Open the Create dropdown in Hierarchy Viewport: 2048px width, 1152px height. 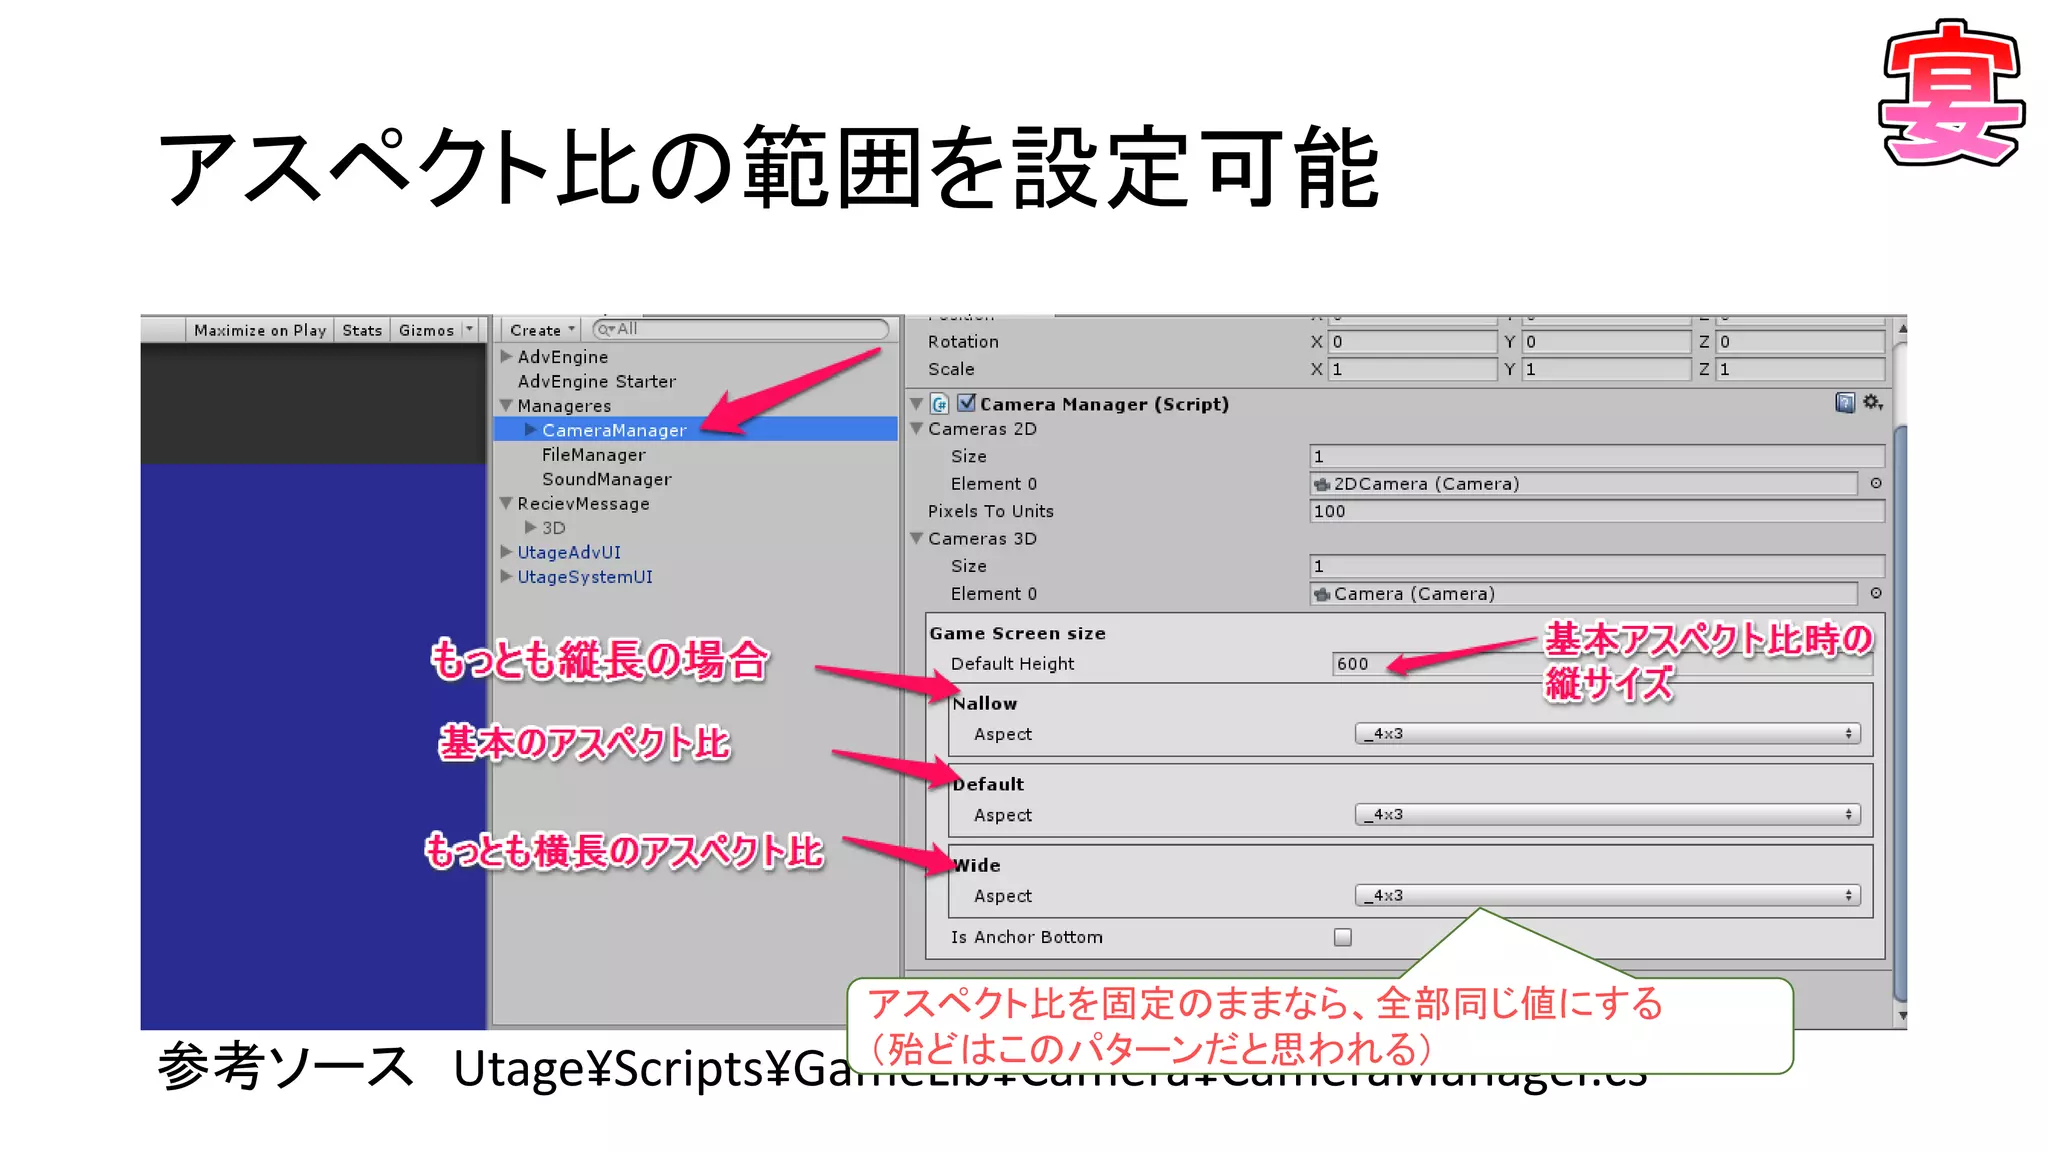click(x=543, y=330)
